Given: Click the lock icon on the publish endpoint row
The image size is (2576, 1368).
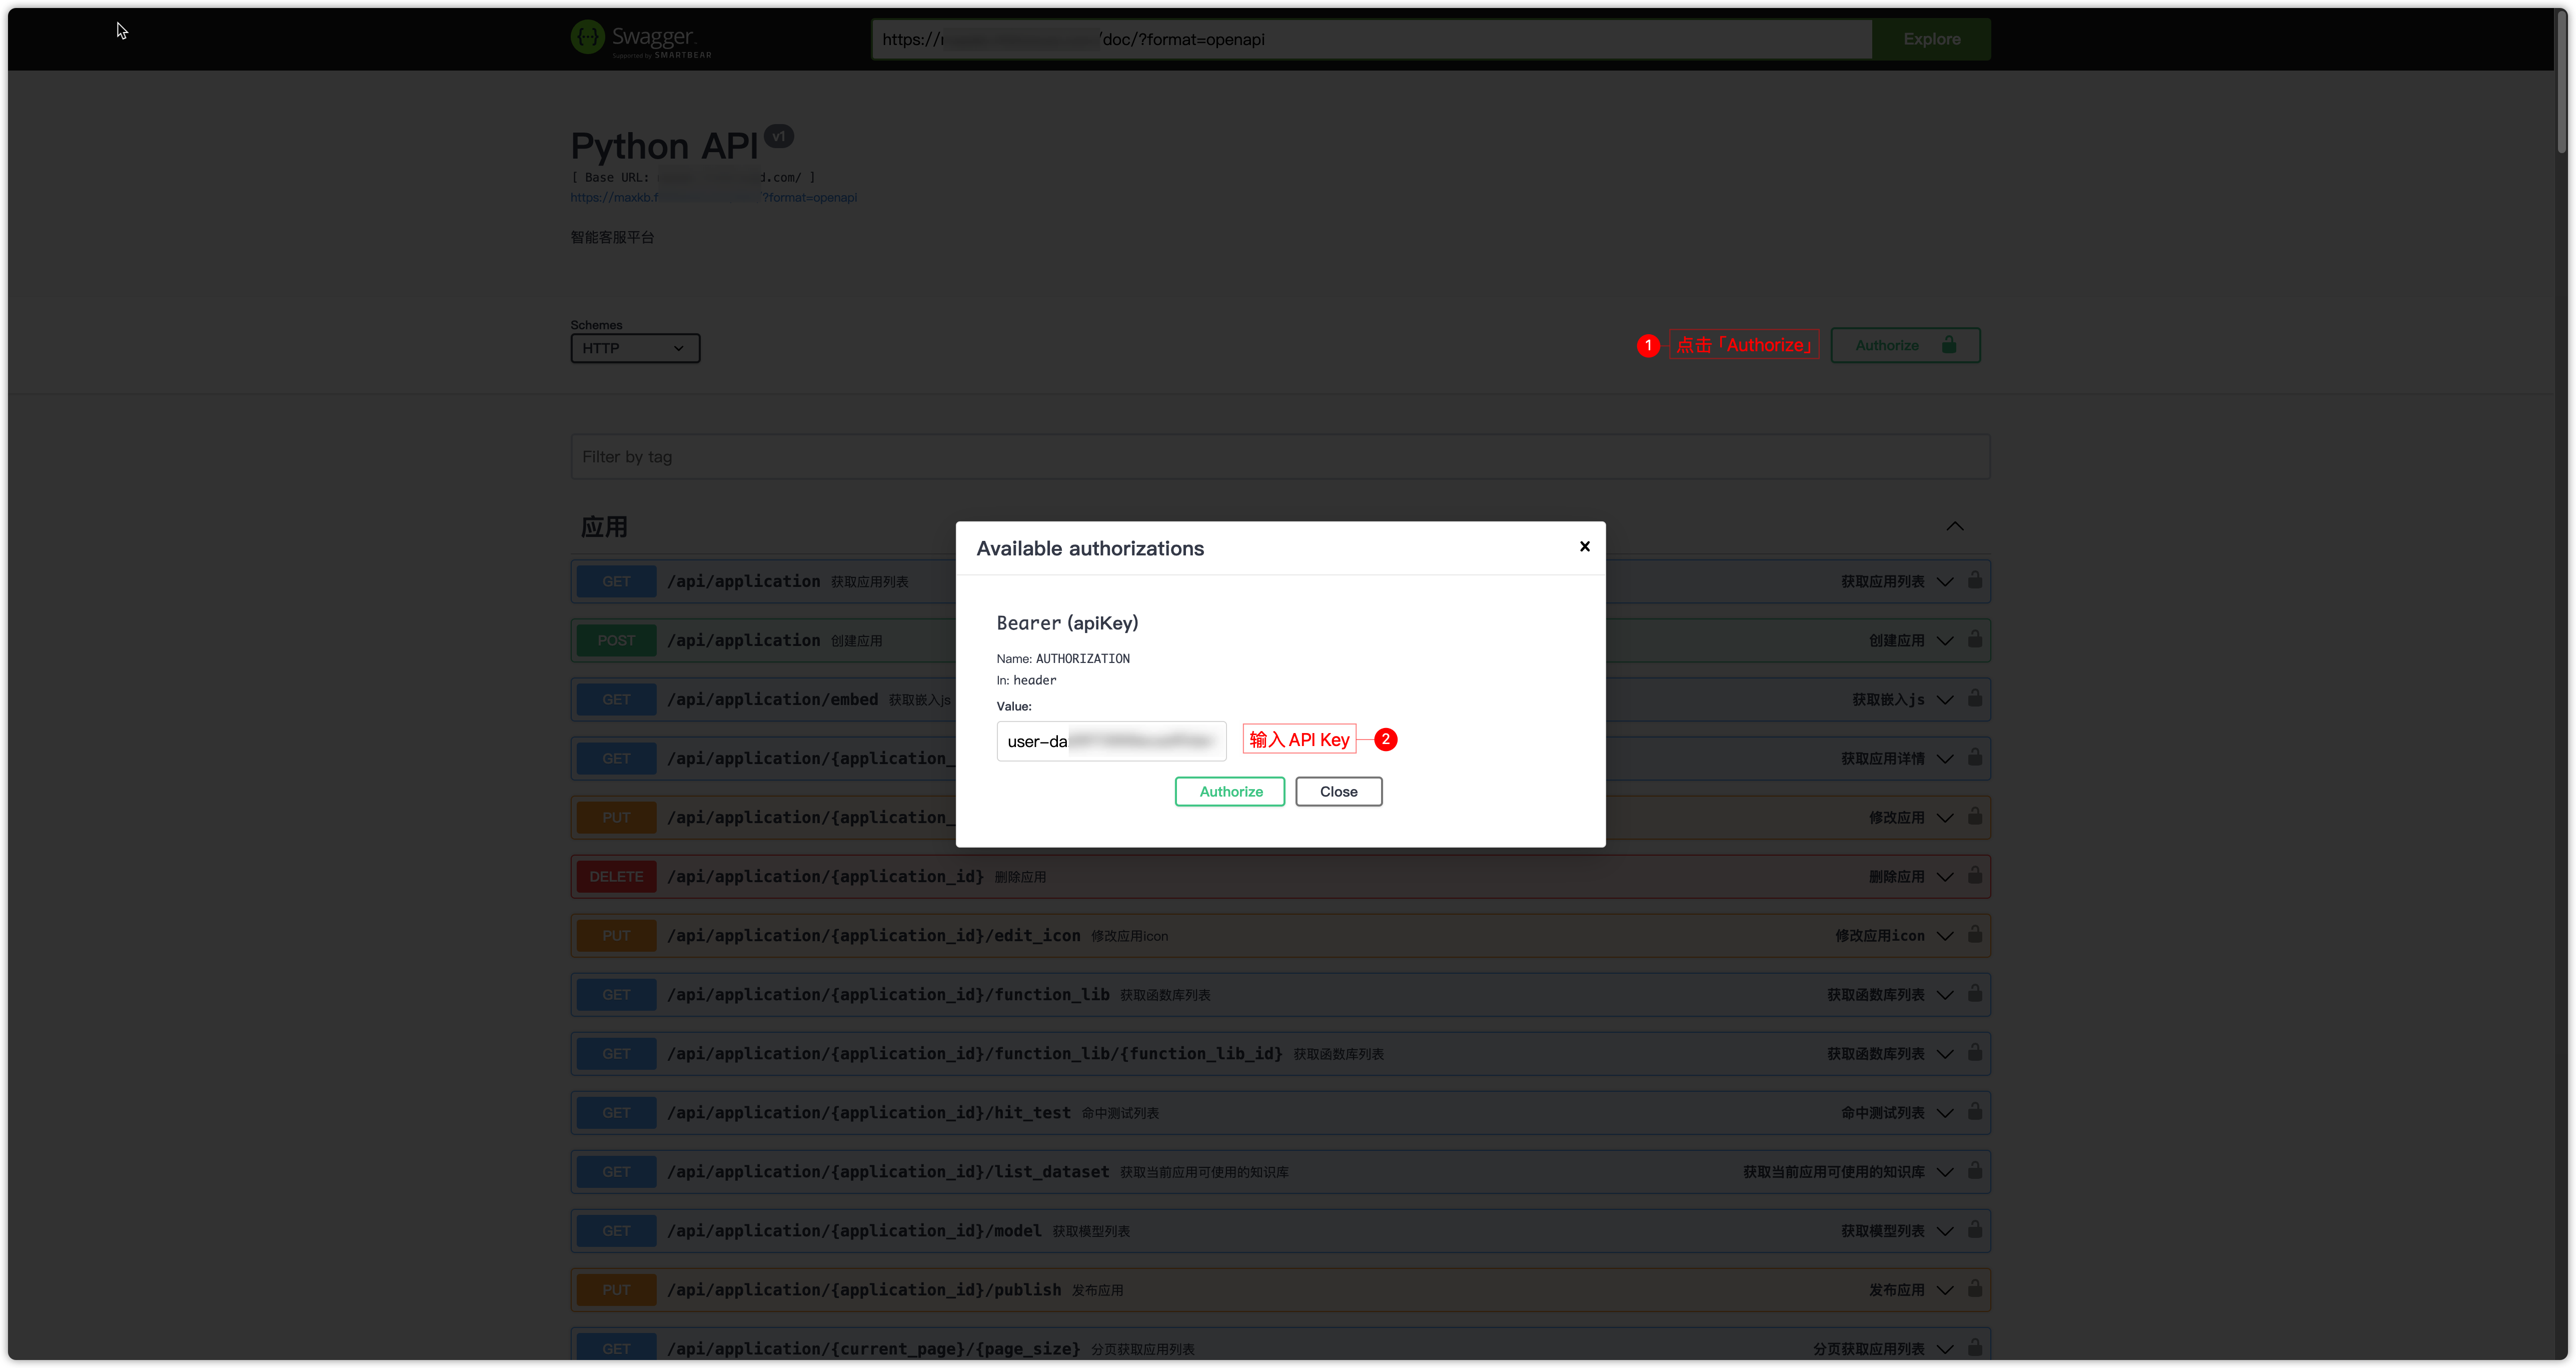Looking at the screenshot, I should [1975, 1289].
